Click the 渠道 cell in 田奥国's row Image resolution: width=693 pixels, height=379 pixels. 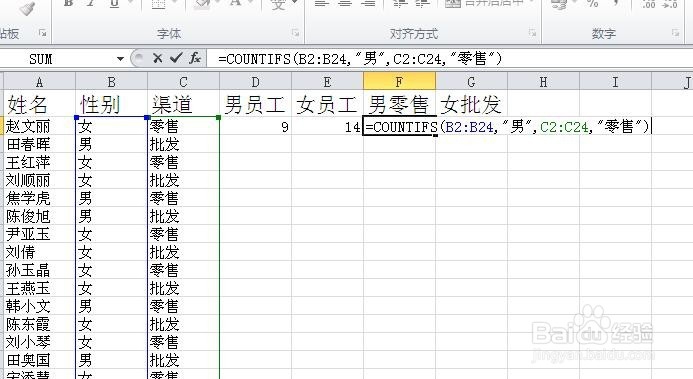(x=183, y=360)
